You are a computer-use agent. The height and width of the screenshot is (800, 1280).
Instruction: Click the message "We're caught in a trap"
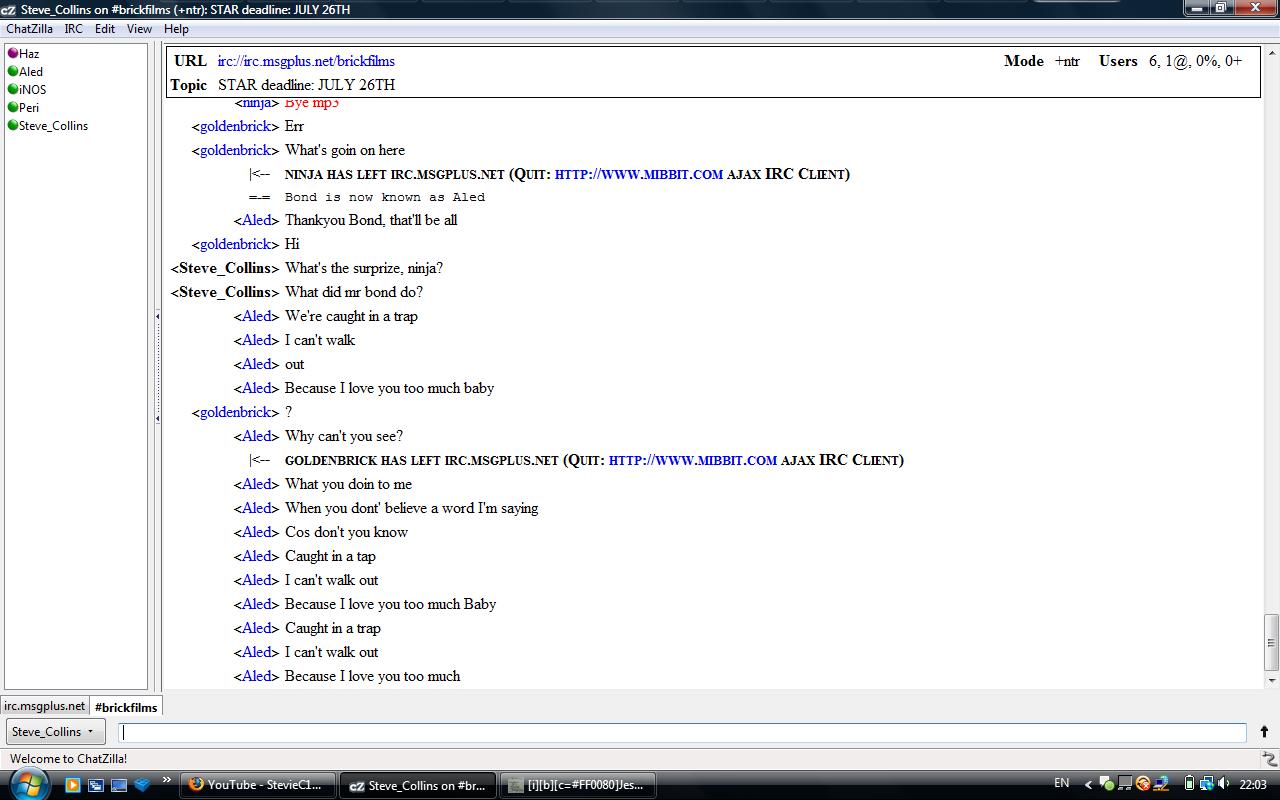pyautogui.click(x=351, y=316)
